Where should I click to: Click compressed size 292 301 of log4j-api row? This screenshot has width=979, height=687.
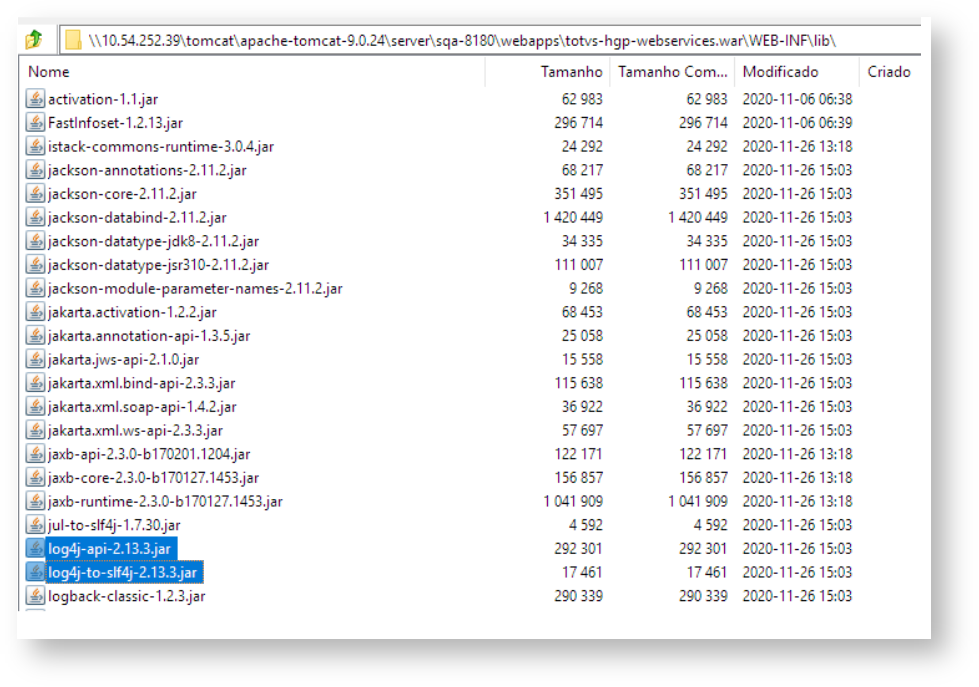(703, 549)
